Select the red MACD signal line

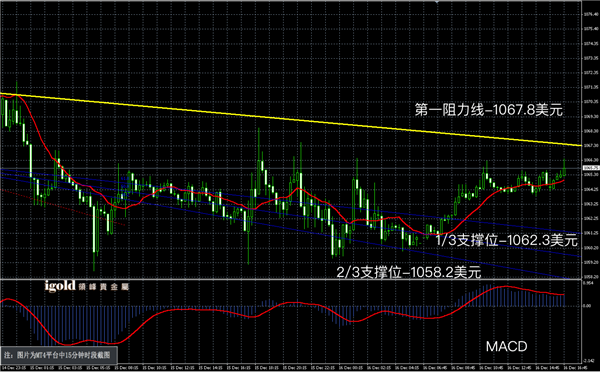click(x=282, y=314)
